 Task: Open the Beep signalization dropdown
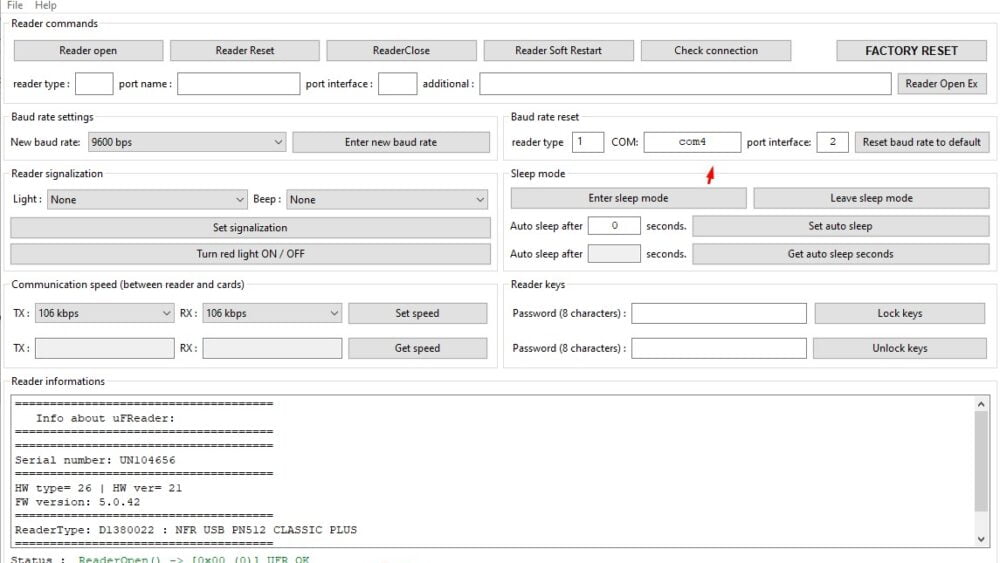pyautogui.click(x=387, y=200)
